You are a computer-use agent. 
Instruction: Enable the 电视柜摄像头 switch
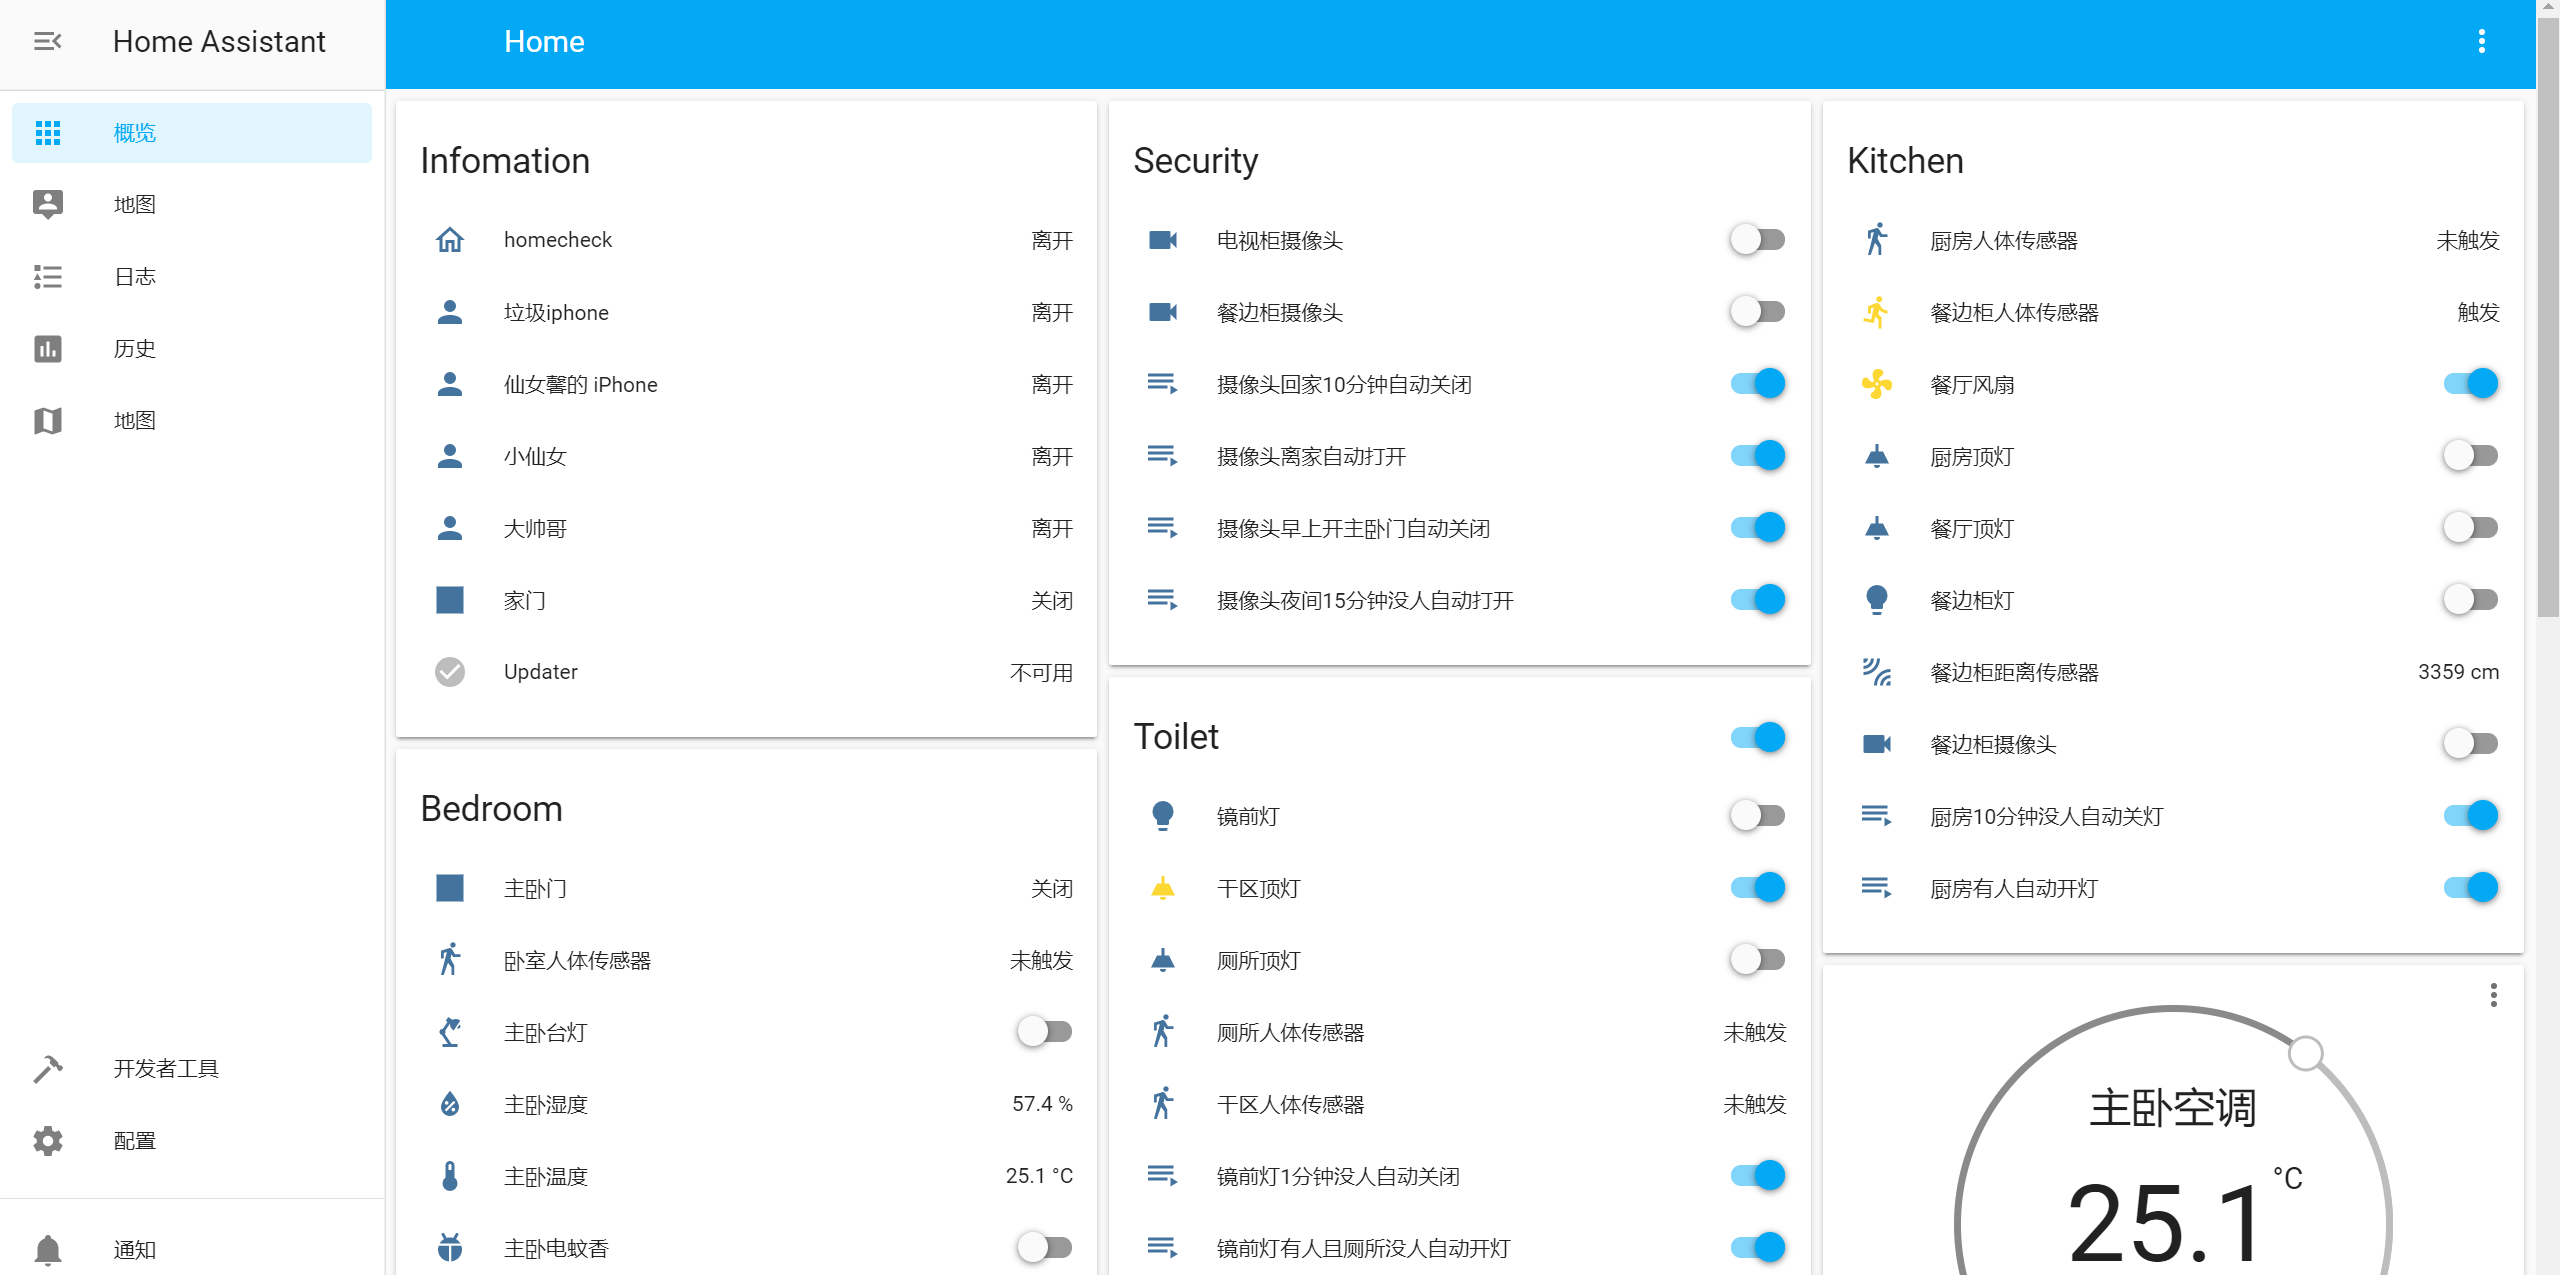point(1757,240)
